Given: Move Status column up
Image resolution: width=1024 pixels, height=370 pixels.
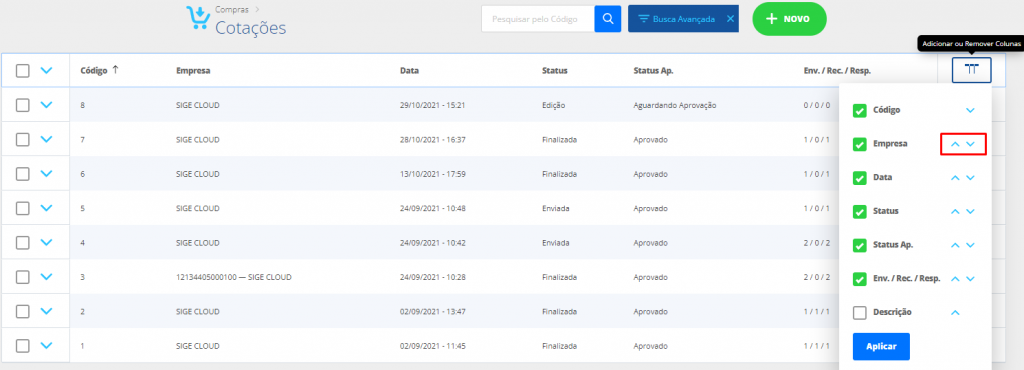Looking at the screenshot, I should tap(955, 211).
